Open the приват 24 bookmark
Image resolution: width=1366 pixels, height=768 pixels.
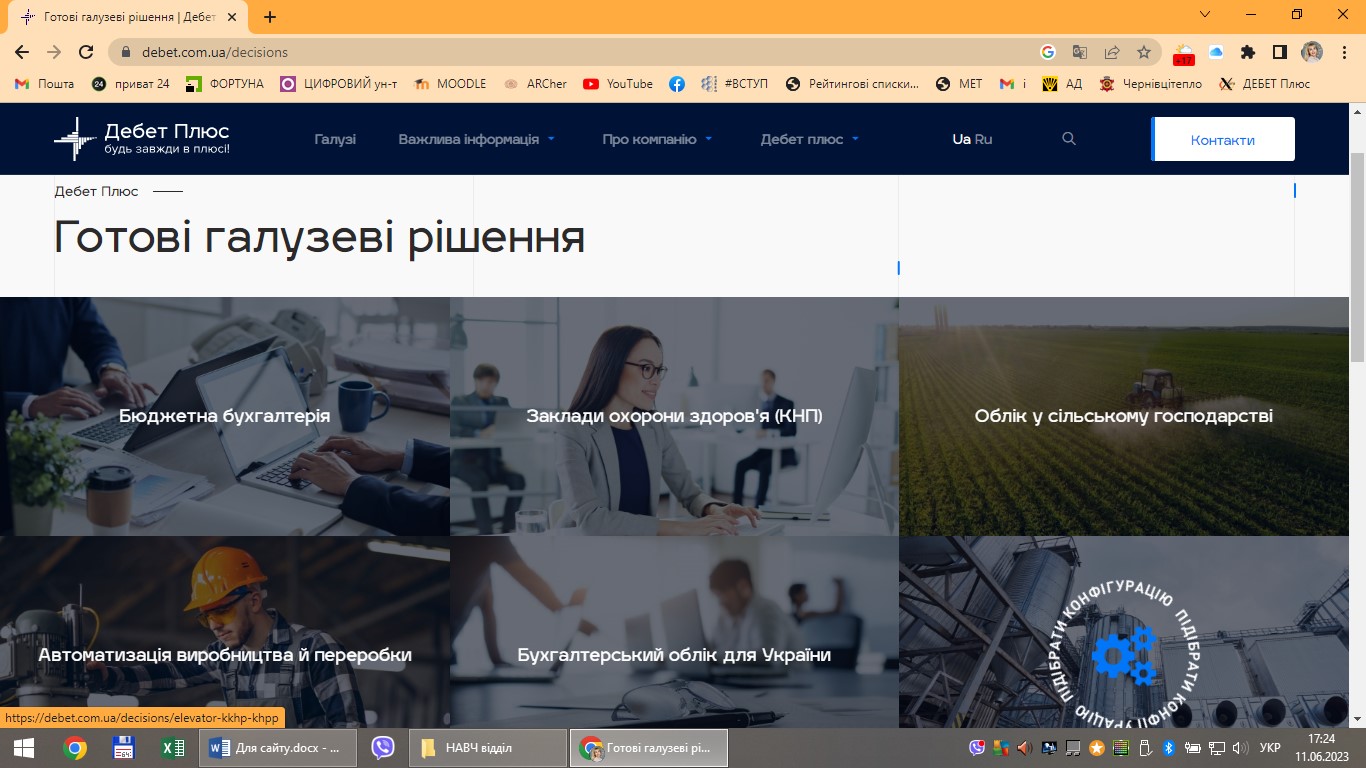click(130, 84)
